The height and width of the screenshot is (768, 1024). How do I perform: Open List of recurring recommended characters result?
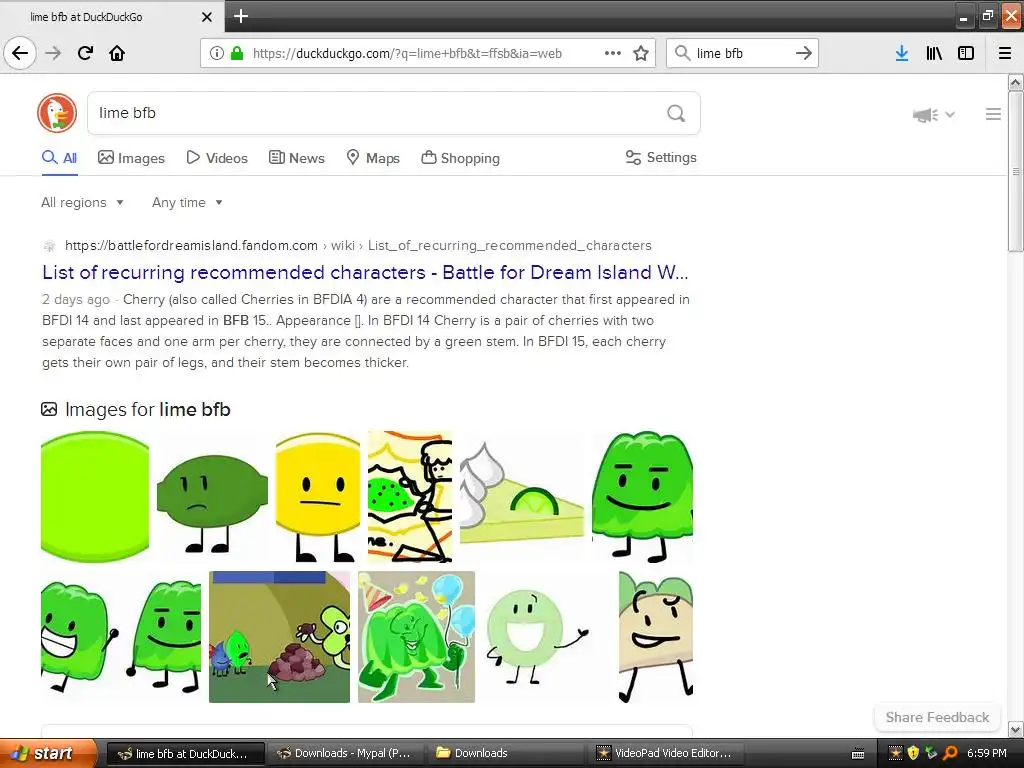click(365, 272)
